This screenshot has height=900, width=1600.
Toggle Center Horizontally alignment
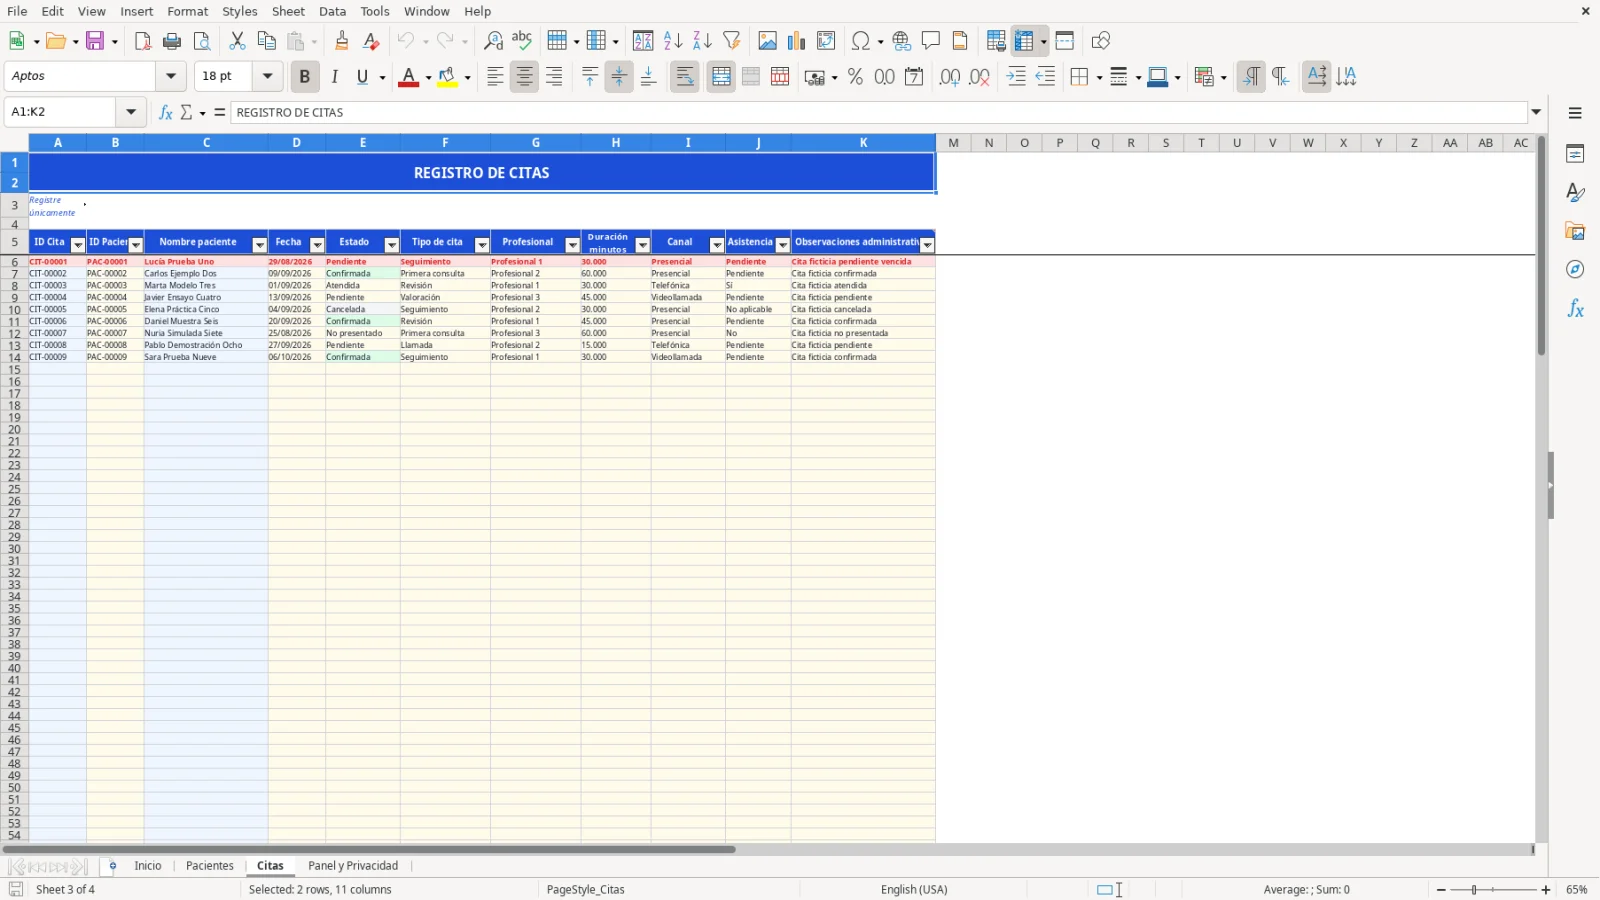point(524,76)
